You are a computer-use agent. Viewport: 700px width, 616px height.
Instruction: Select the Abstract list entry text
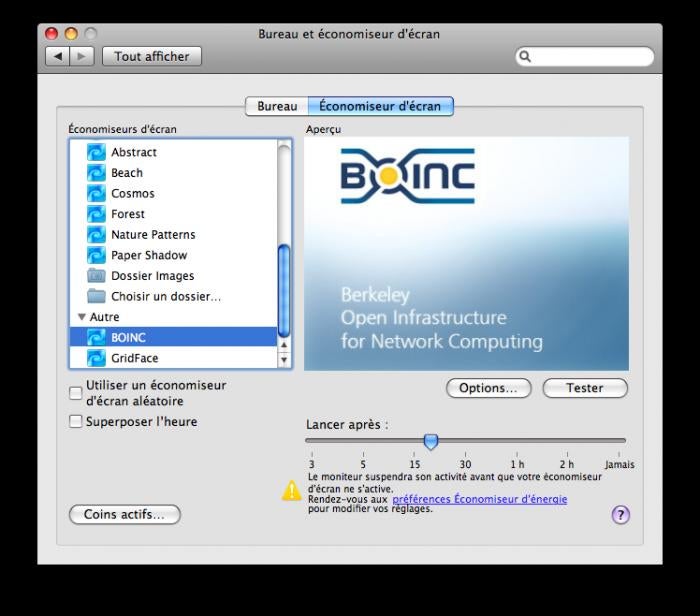pyautogui.click(x=134, y=152)
